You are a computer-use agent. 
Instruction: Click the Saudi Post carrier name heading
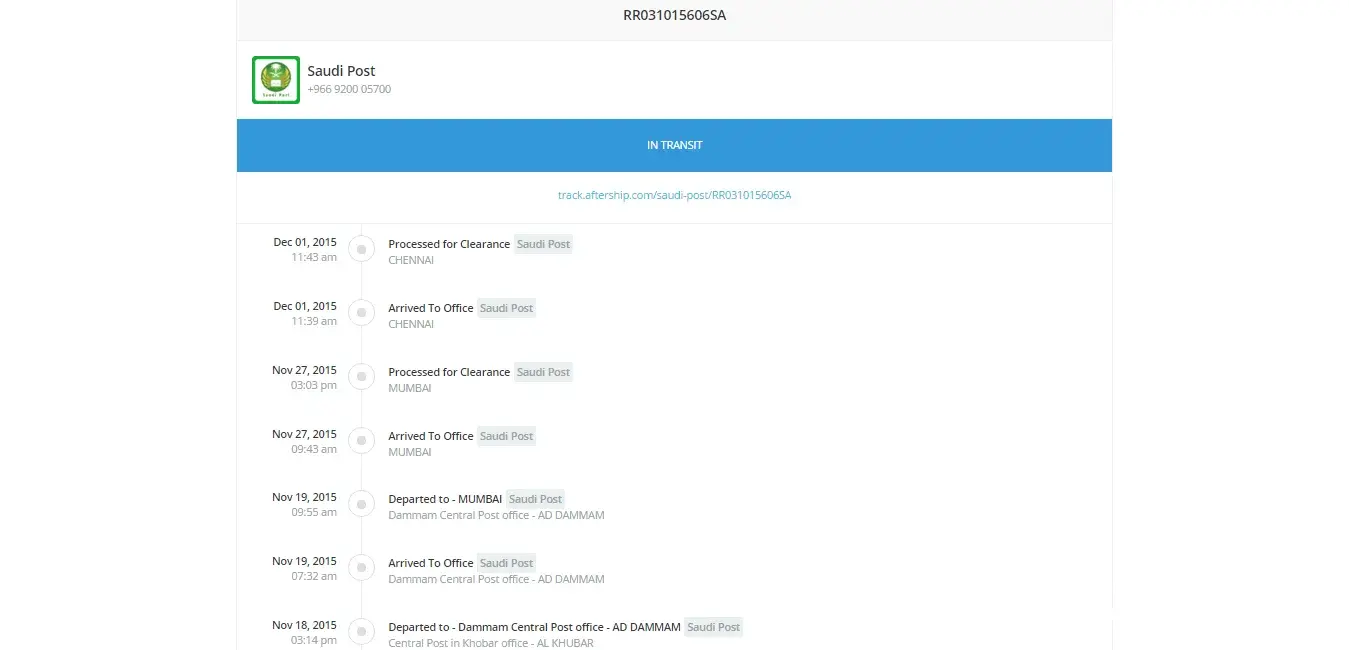point(341,71)
